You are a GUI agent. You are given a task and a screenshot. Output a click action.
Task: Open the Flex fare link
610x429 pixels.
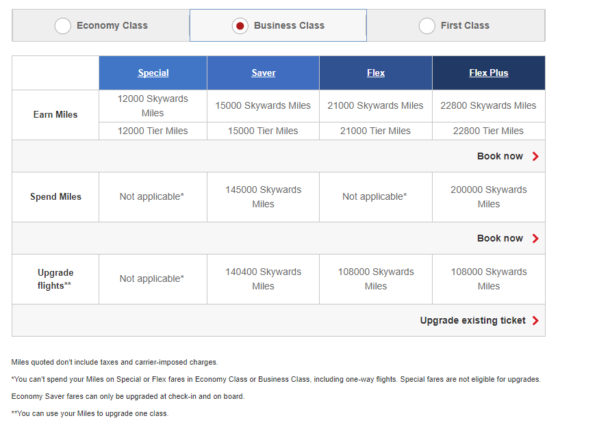coord(376,73)
